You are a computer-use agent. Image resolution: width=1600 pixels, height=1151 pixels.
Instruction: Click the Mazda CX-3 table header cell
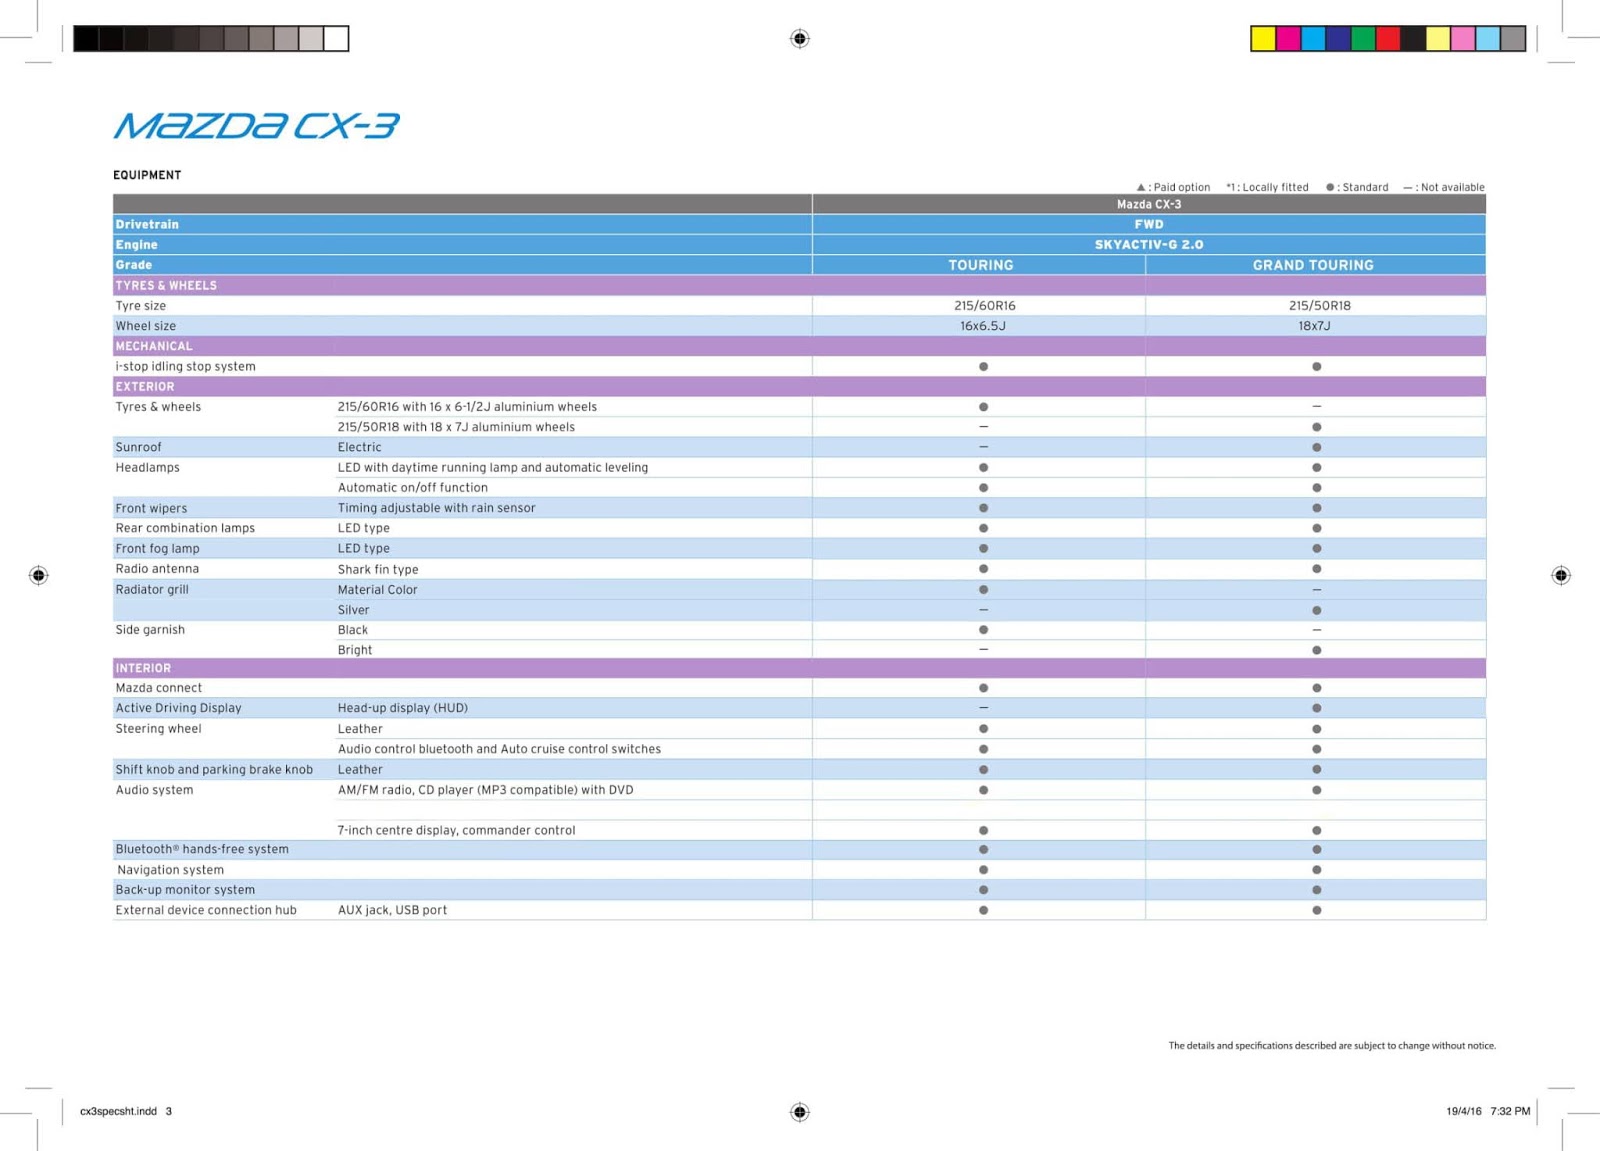[1149, 204]
